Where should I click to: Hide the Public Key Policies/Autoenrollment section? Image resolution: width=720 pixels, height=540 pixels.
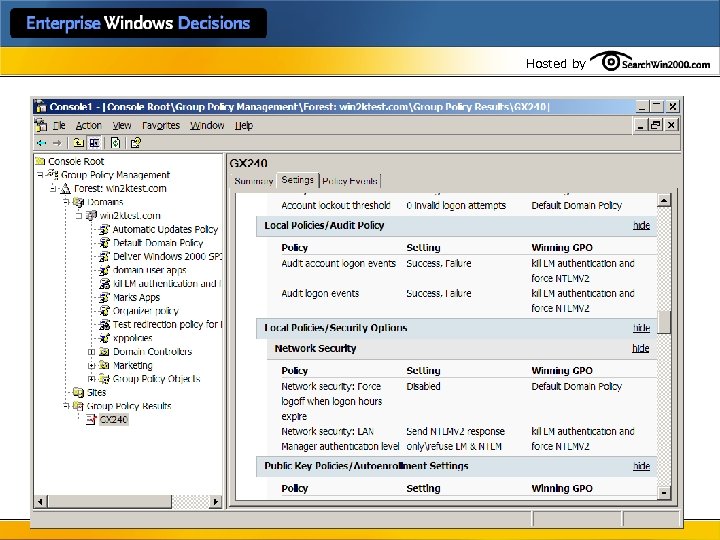point(641,466)
